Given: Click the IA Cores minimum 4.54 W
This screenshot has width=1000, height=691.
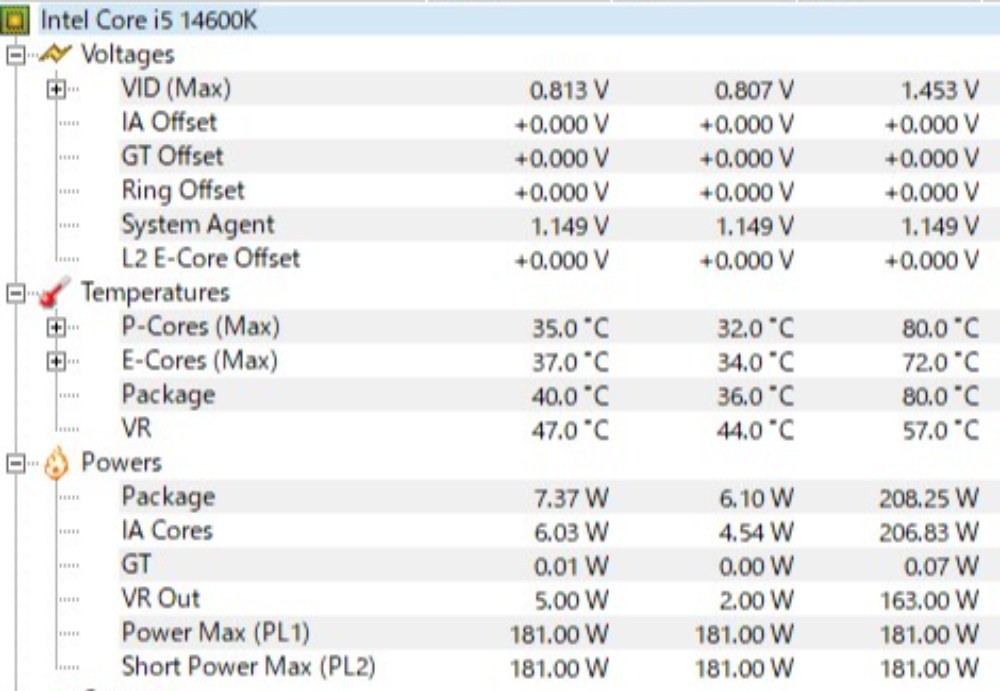Looking at the screenshot, I should tap(756, 533).
